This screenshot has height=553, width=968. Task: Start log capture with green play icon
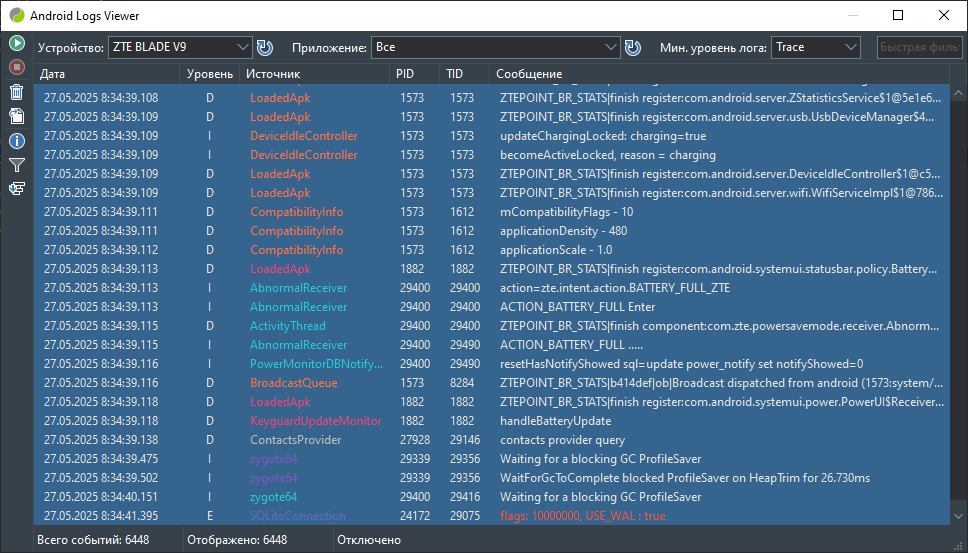(x=16, y=43)
